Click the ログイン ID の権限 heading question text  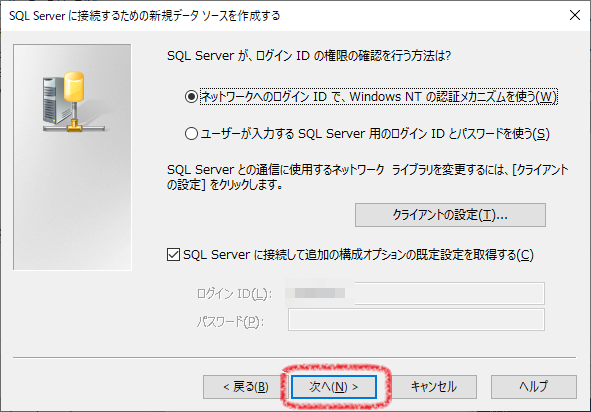point(309,56)
